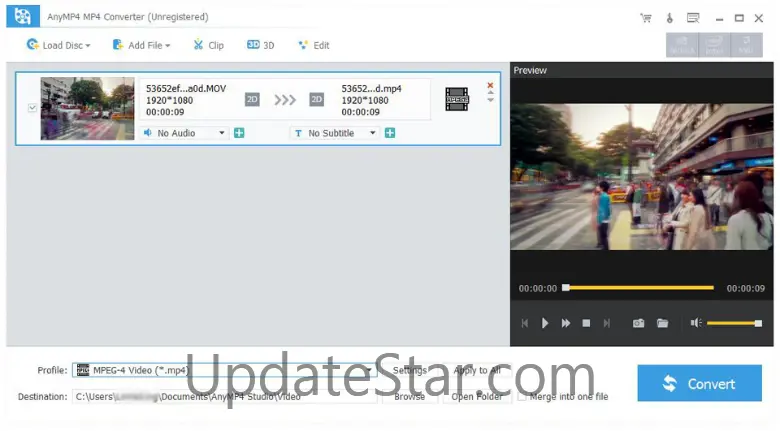
Task: Add a subtitle with plus icon
Action: tap(390, 133)
